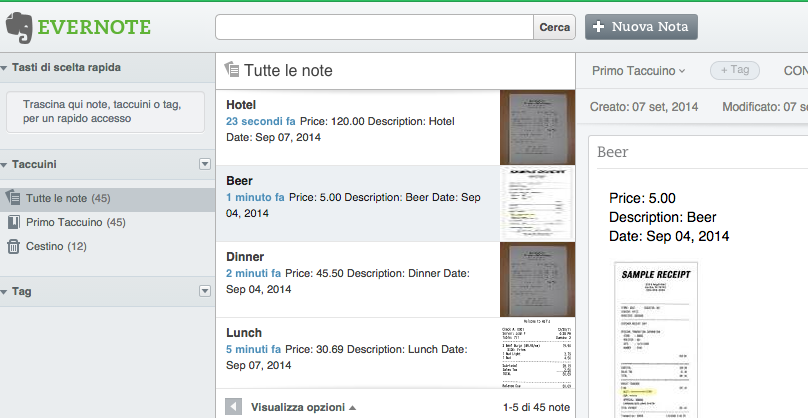Viewport: 808px width, 418px height.
Task: Click the Cestino trash can icon
Action: click(13, 246)
